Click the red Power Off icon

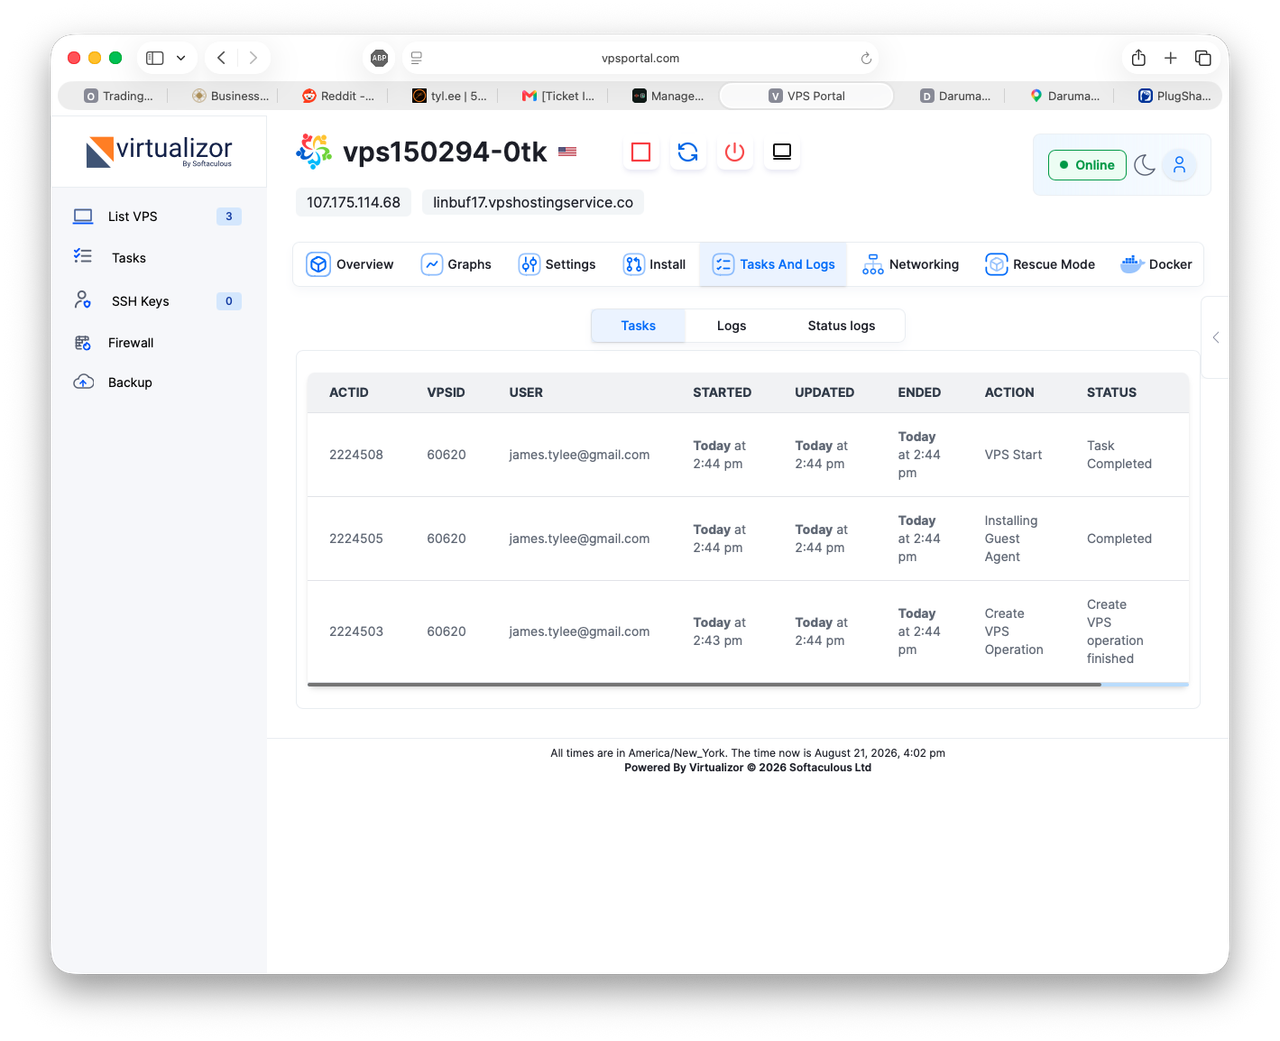pyautogui.click(x=735, y=152)
